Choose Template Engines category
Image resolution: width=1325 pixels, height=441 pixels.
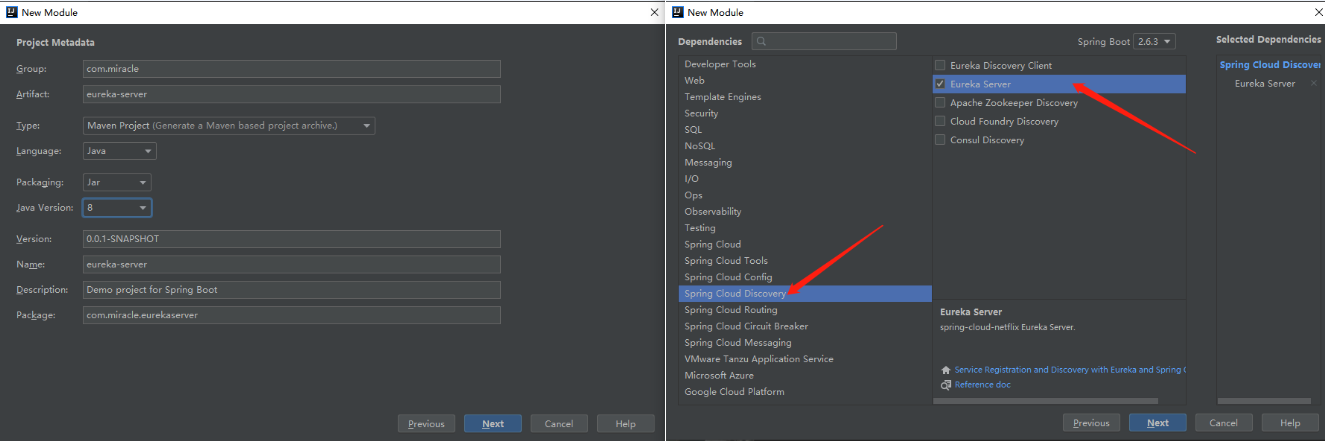click(722, 97)
